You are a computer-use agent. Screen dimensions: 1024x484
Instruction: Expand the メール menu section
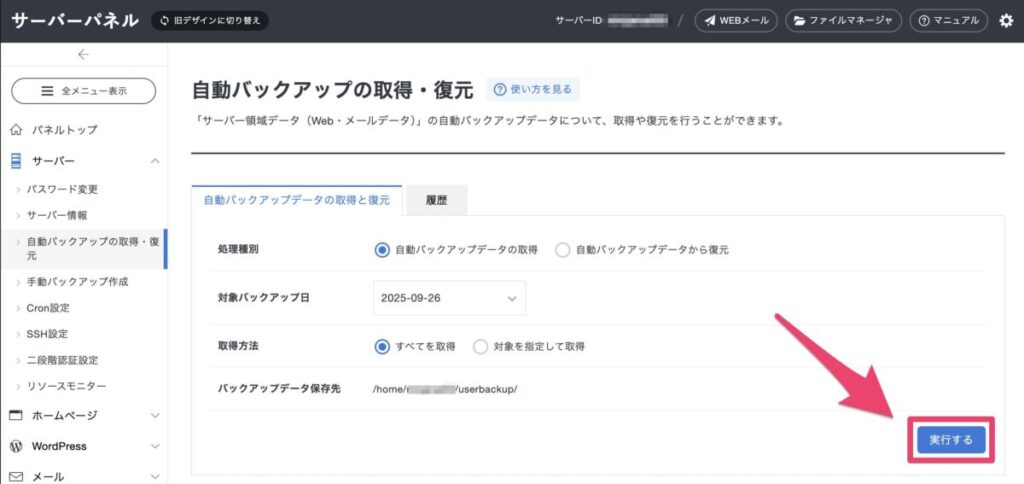155,477
